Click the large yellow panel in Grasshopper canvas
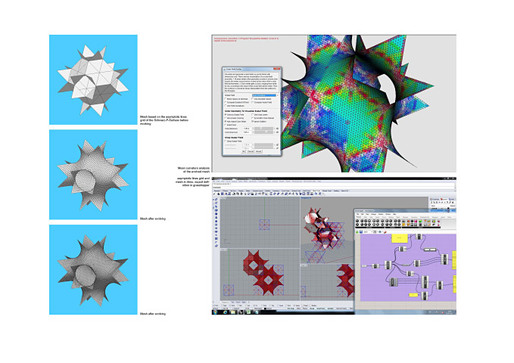Screen dimensions: 514x363 point(399,238)
